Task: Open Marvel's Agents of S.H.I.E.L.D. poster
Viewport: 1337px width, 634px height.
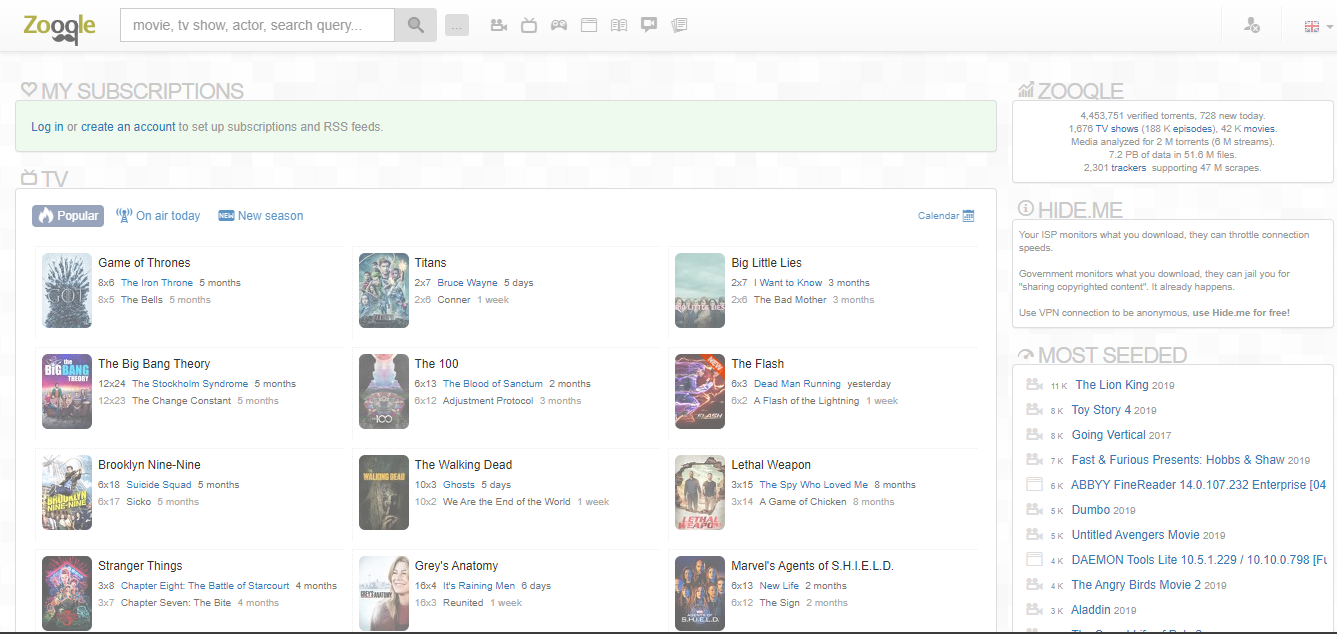Action: pyautogui.click(x=700, y=593)
